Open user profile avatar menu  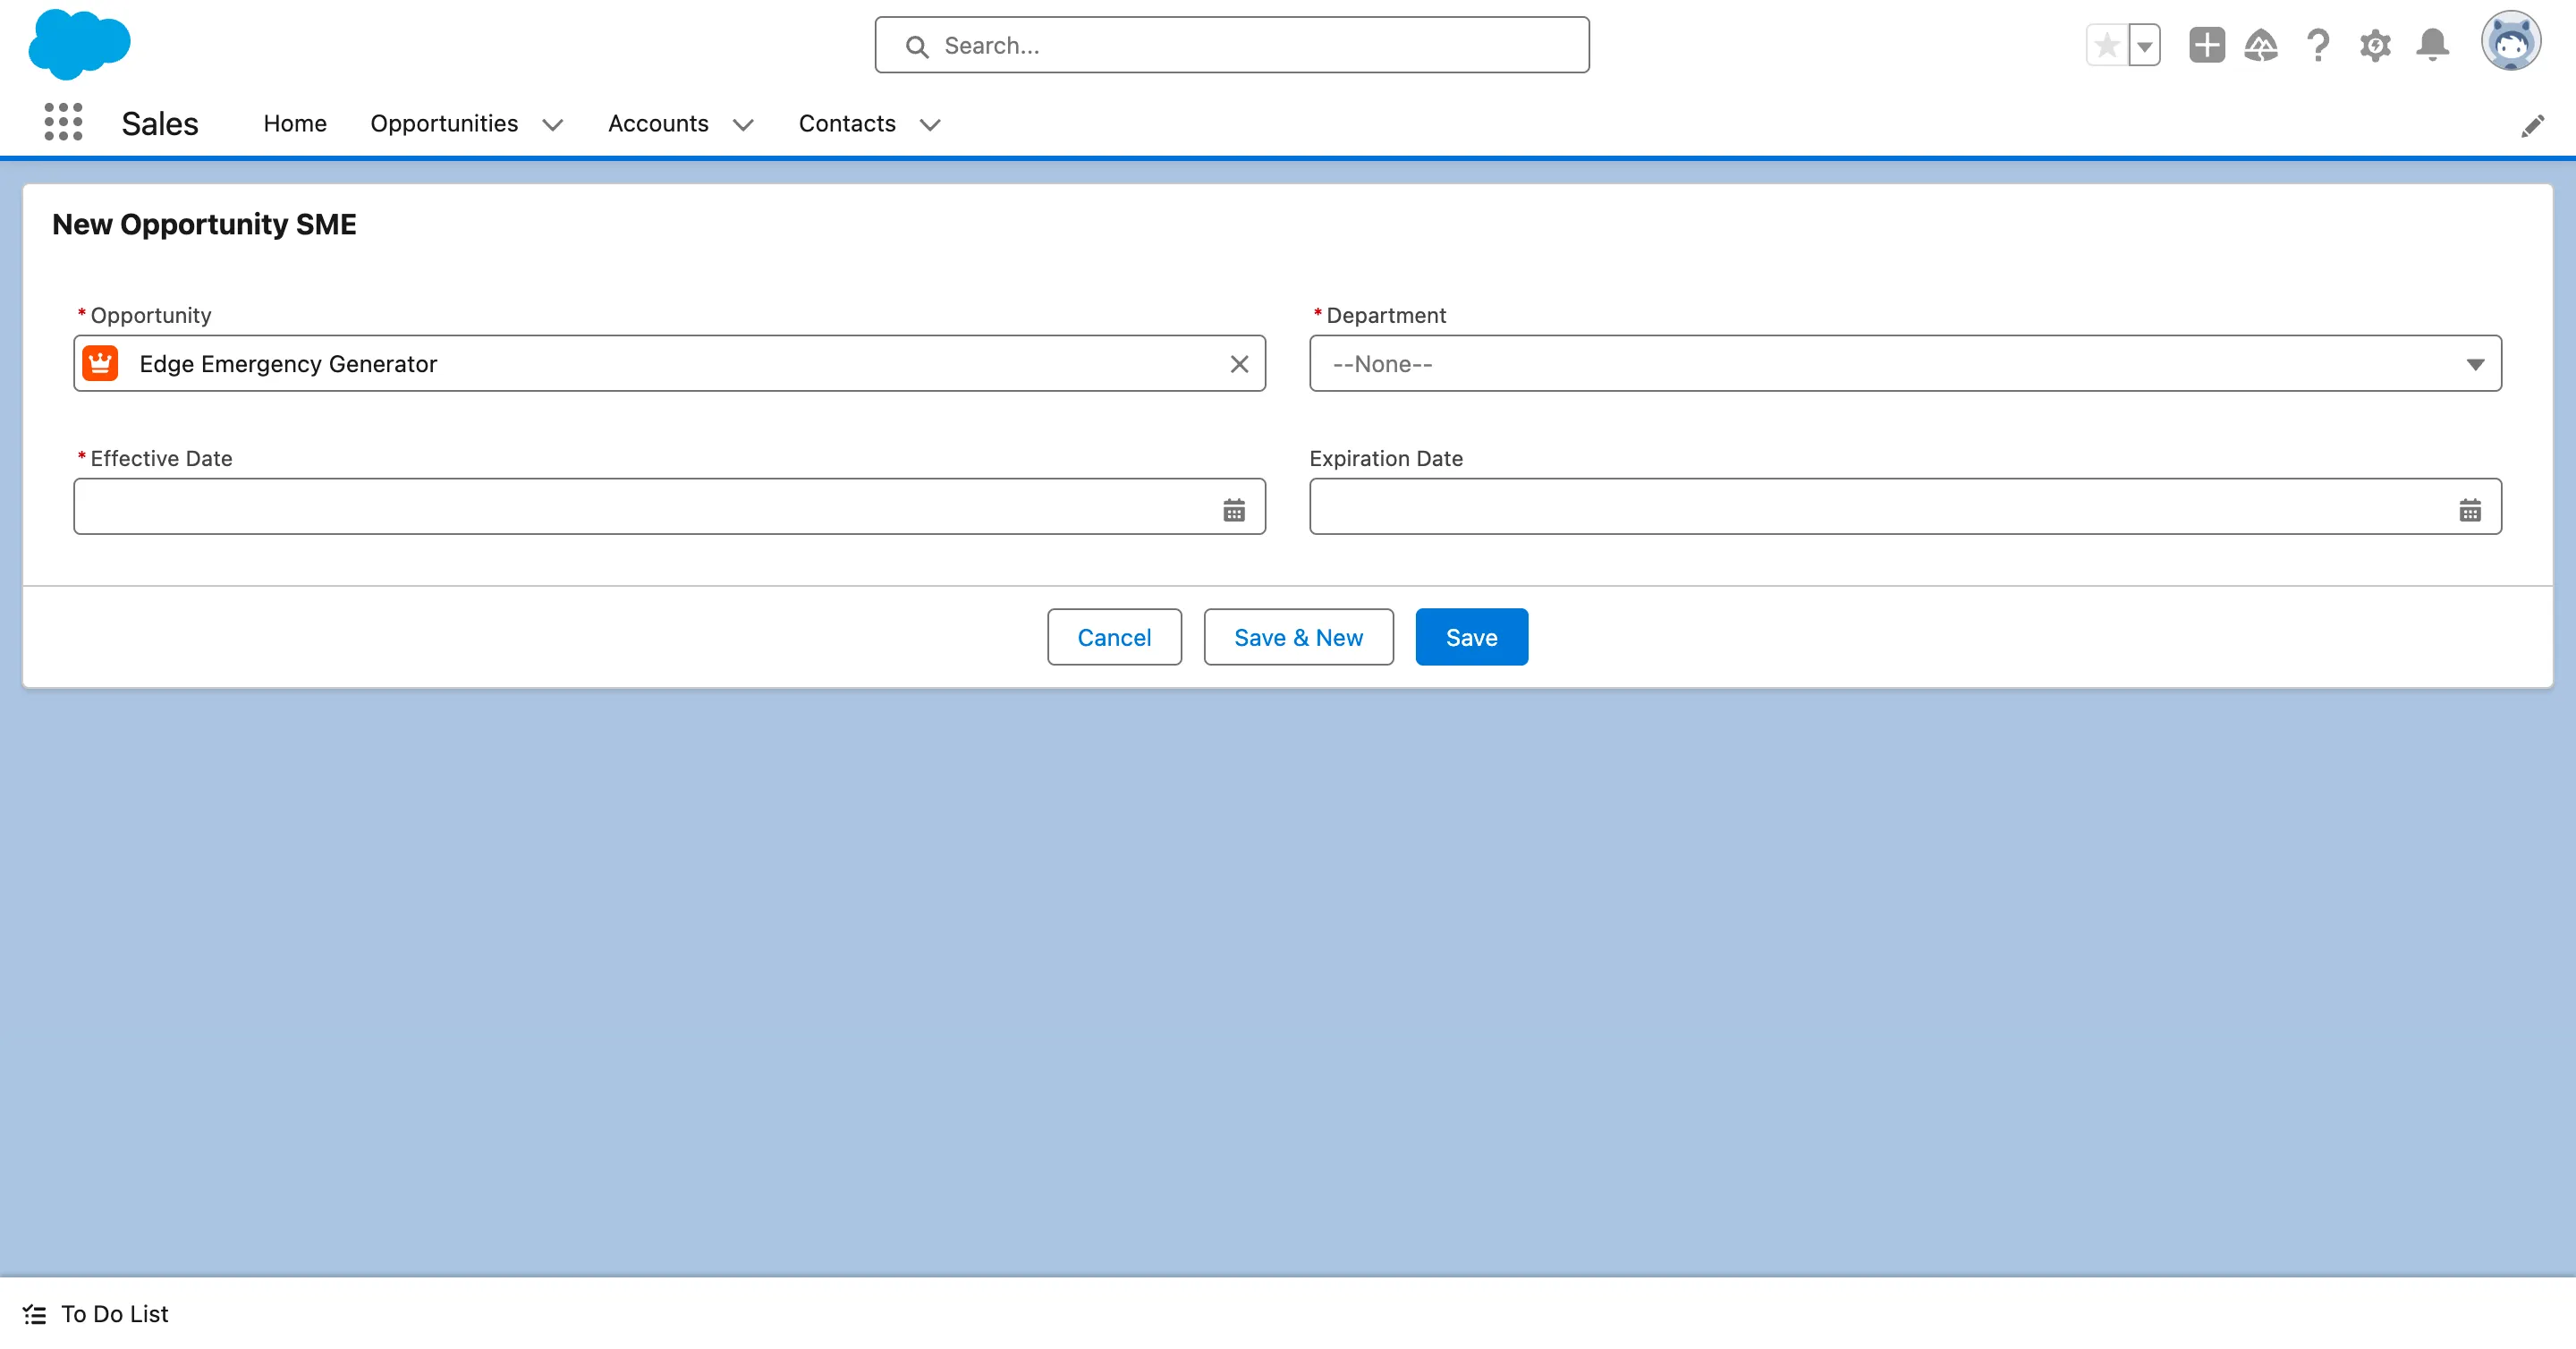click(2510, 42)
